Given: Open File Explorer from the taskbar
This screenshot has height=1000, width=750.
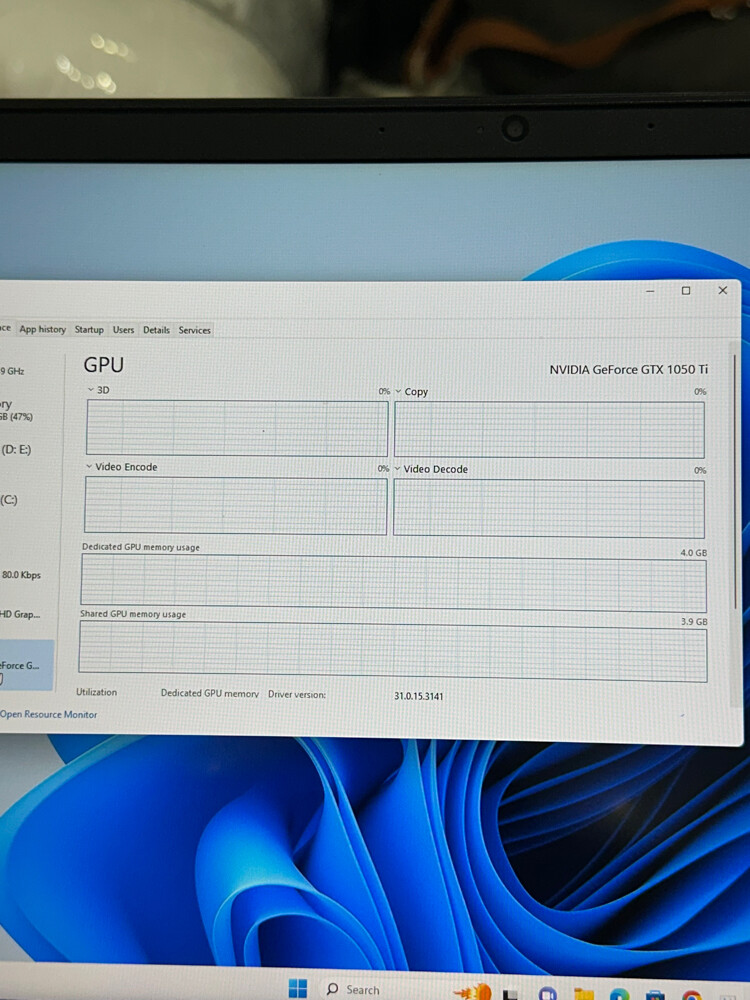Looking at the screenshot, I should point(584,994).
